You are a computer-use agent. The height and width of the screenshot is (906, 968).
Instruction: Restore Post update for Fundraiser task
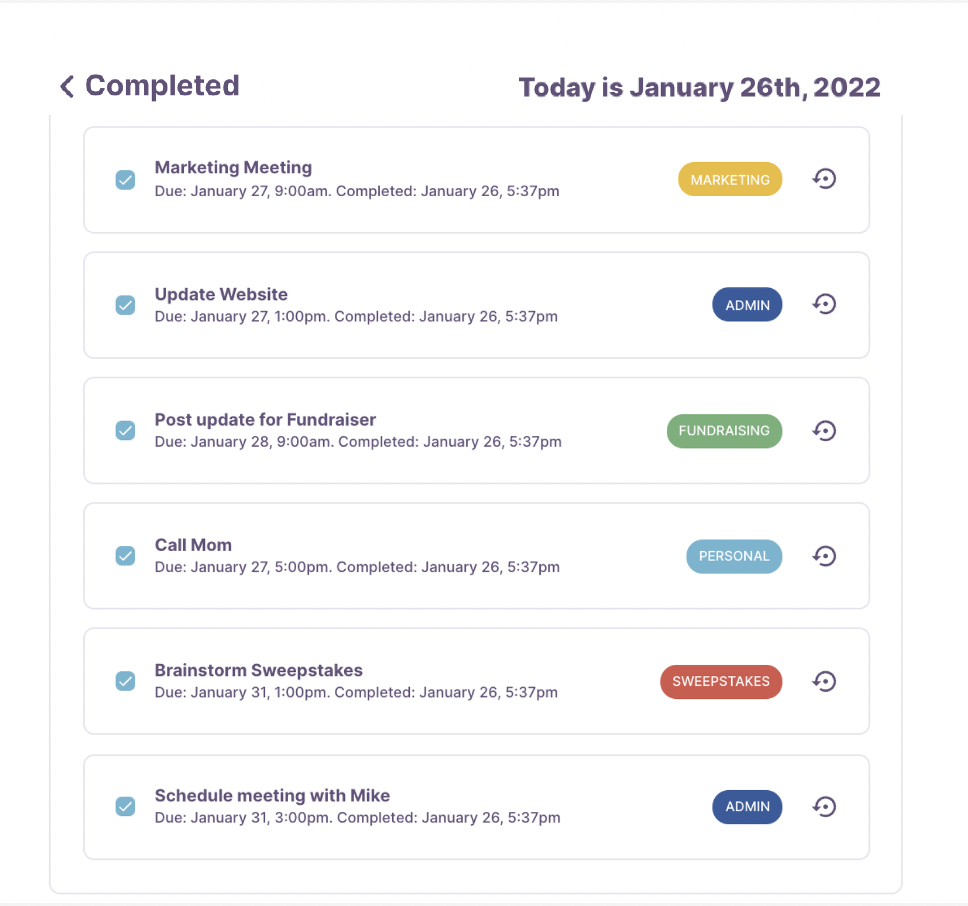[824, 430]
